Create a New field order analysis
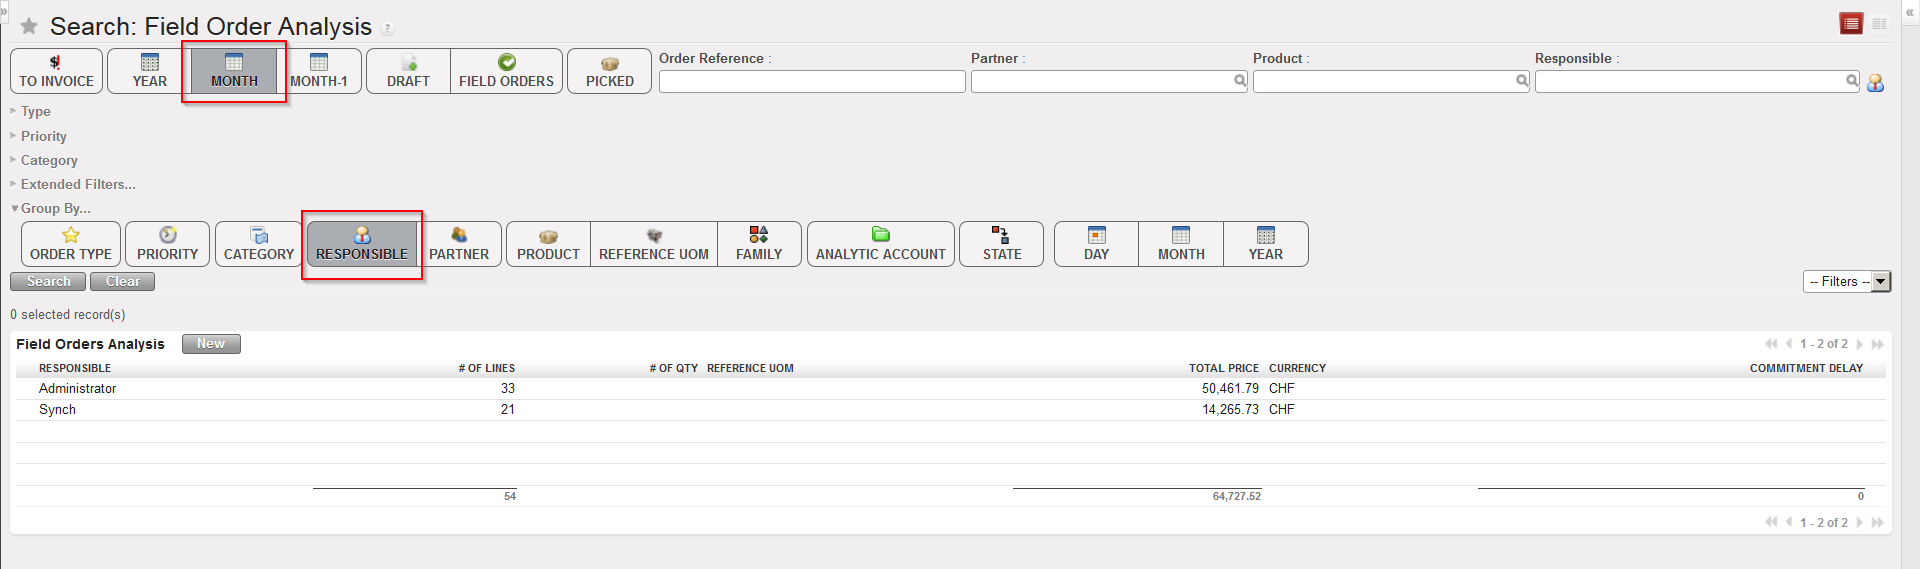 (x=211, y=344)
